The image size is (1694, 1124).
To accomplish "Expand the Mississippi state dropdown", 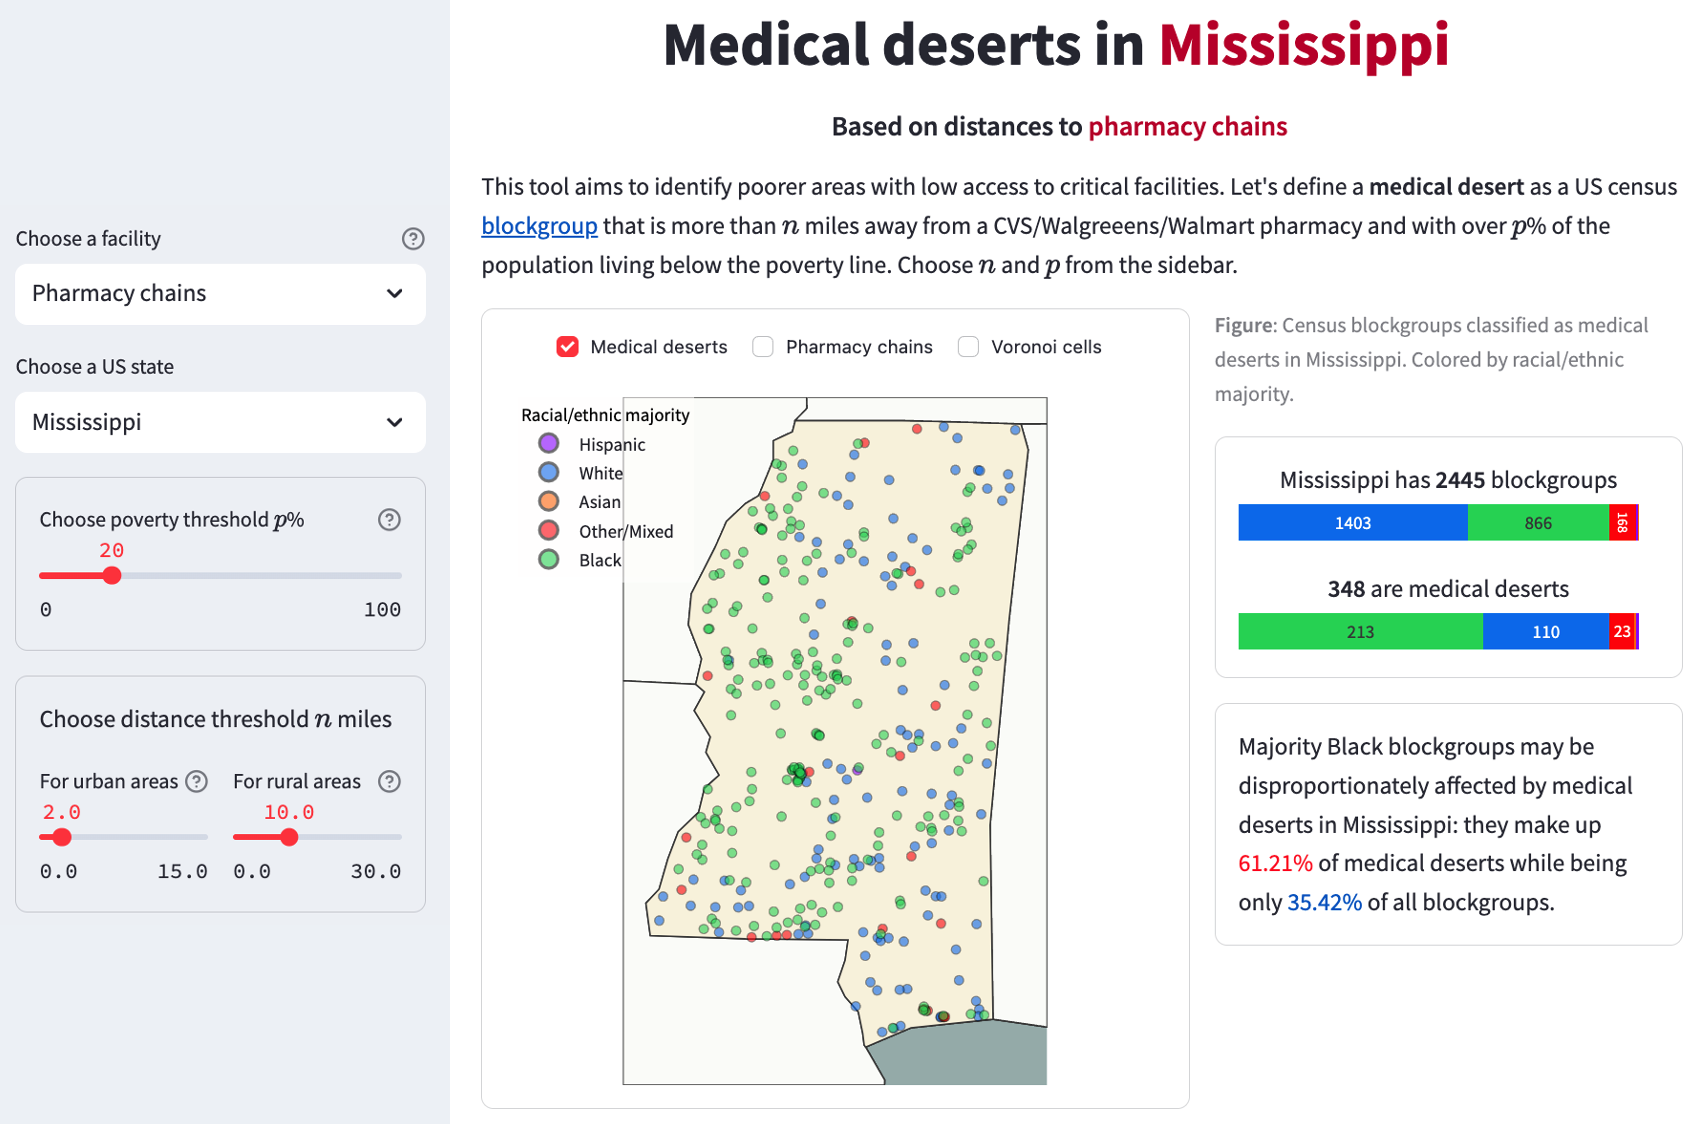I will point(220,422).
